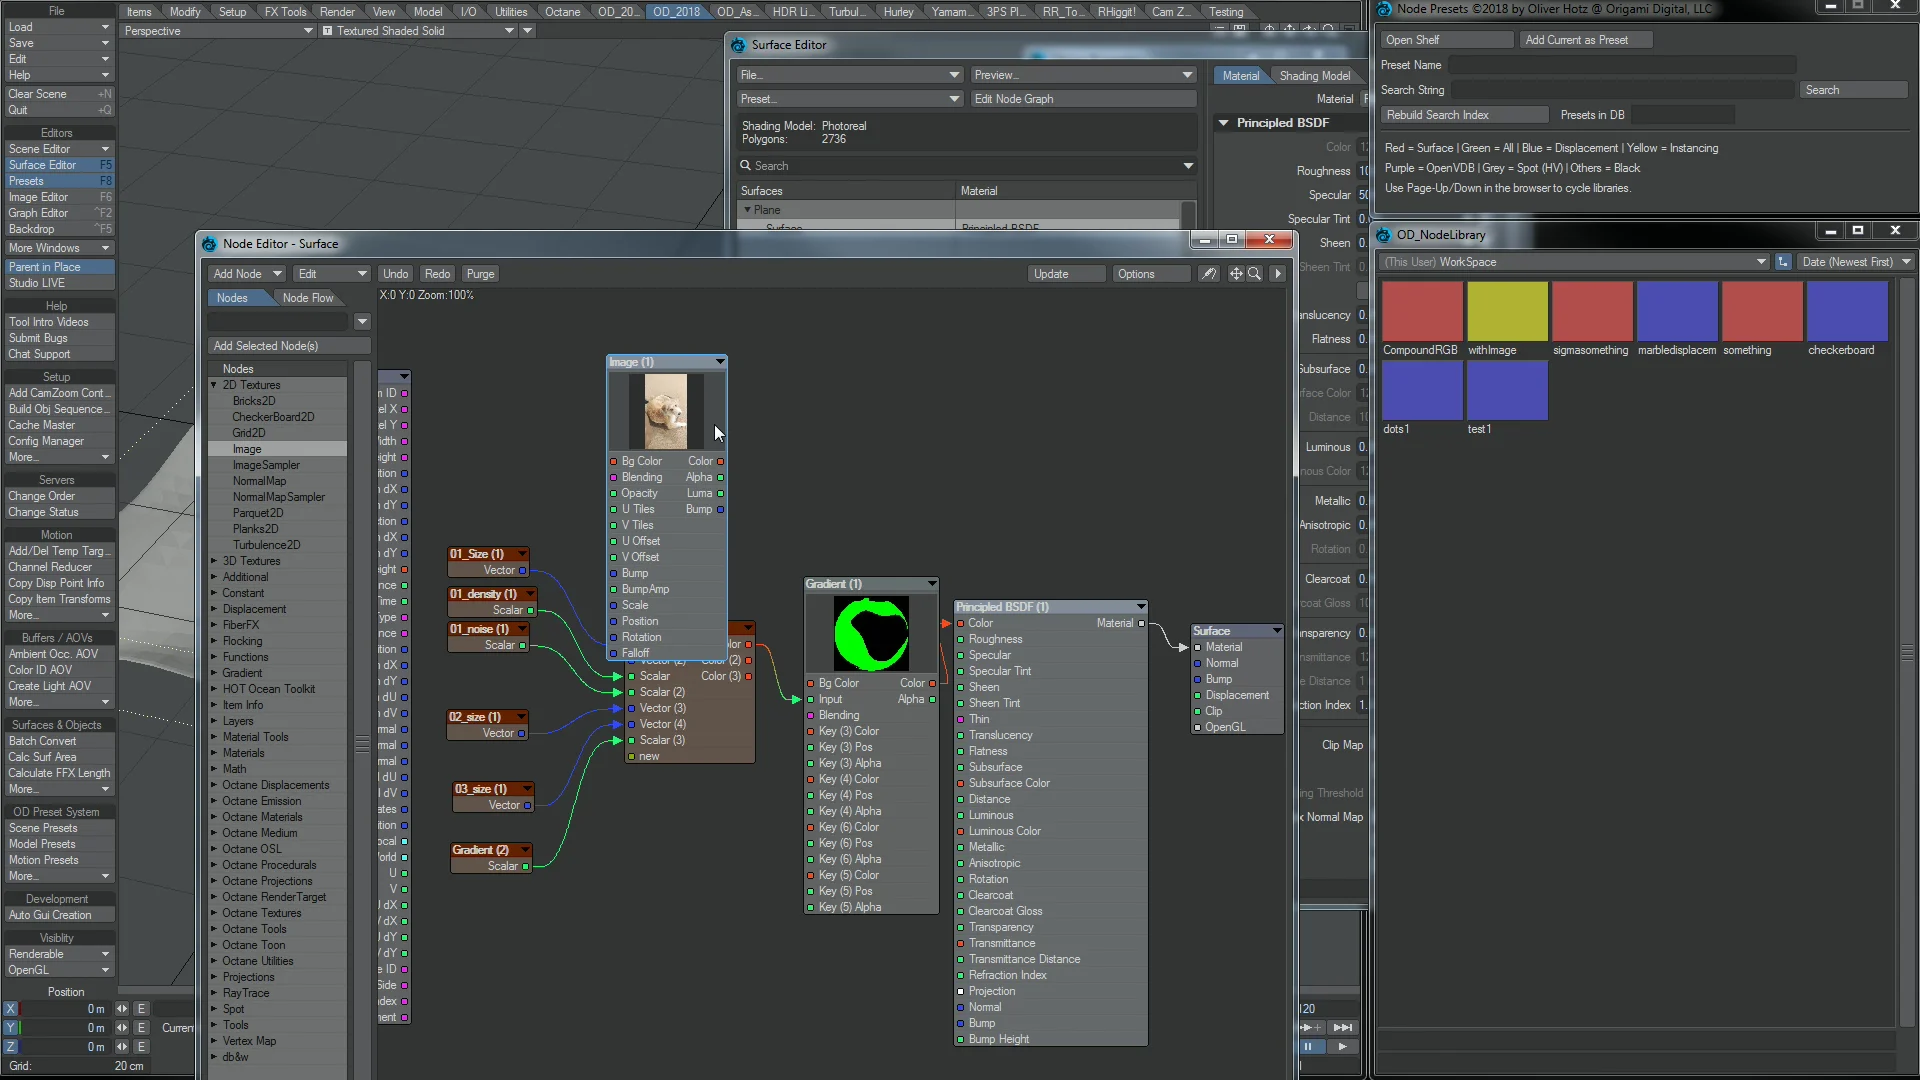Open the Textured Shaded Solid dropdown
Viewport: 1920px width, 1080px height.
[418, 31]
